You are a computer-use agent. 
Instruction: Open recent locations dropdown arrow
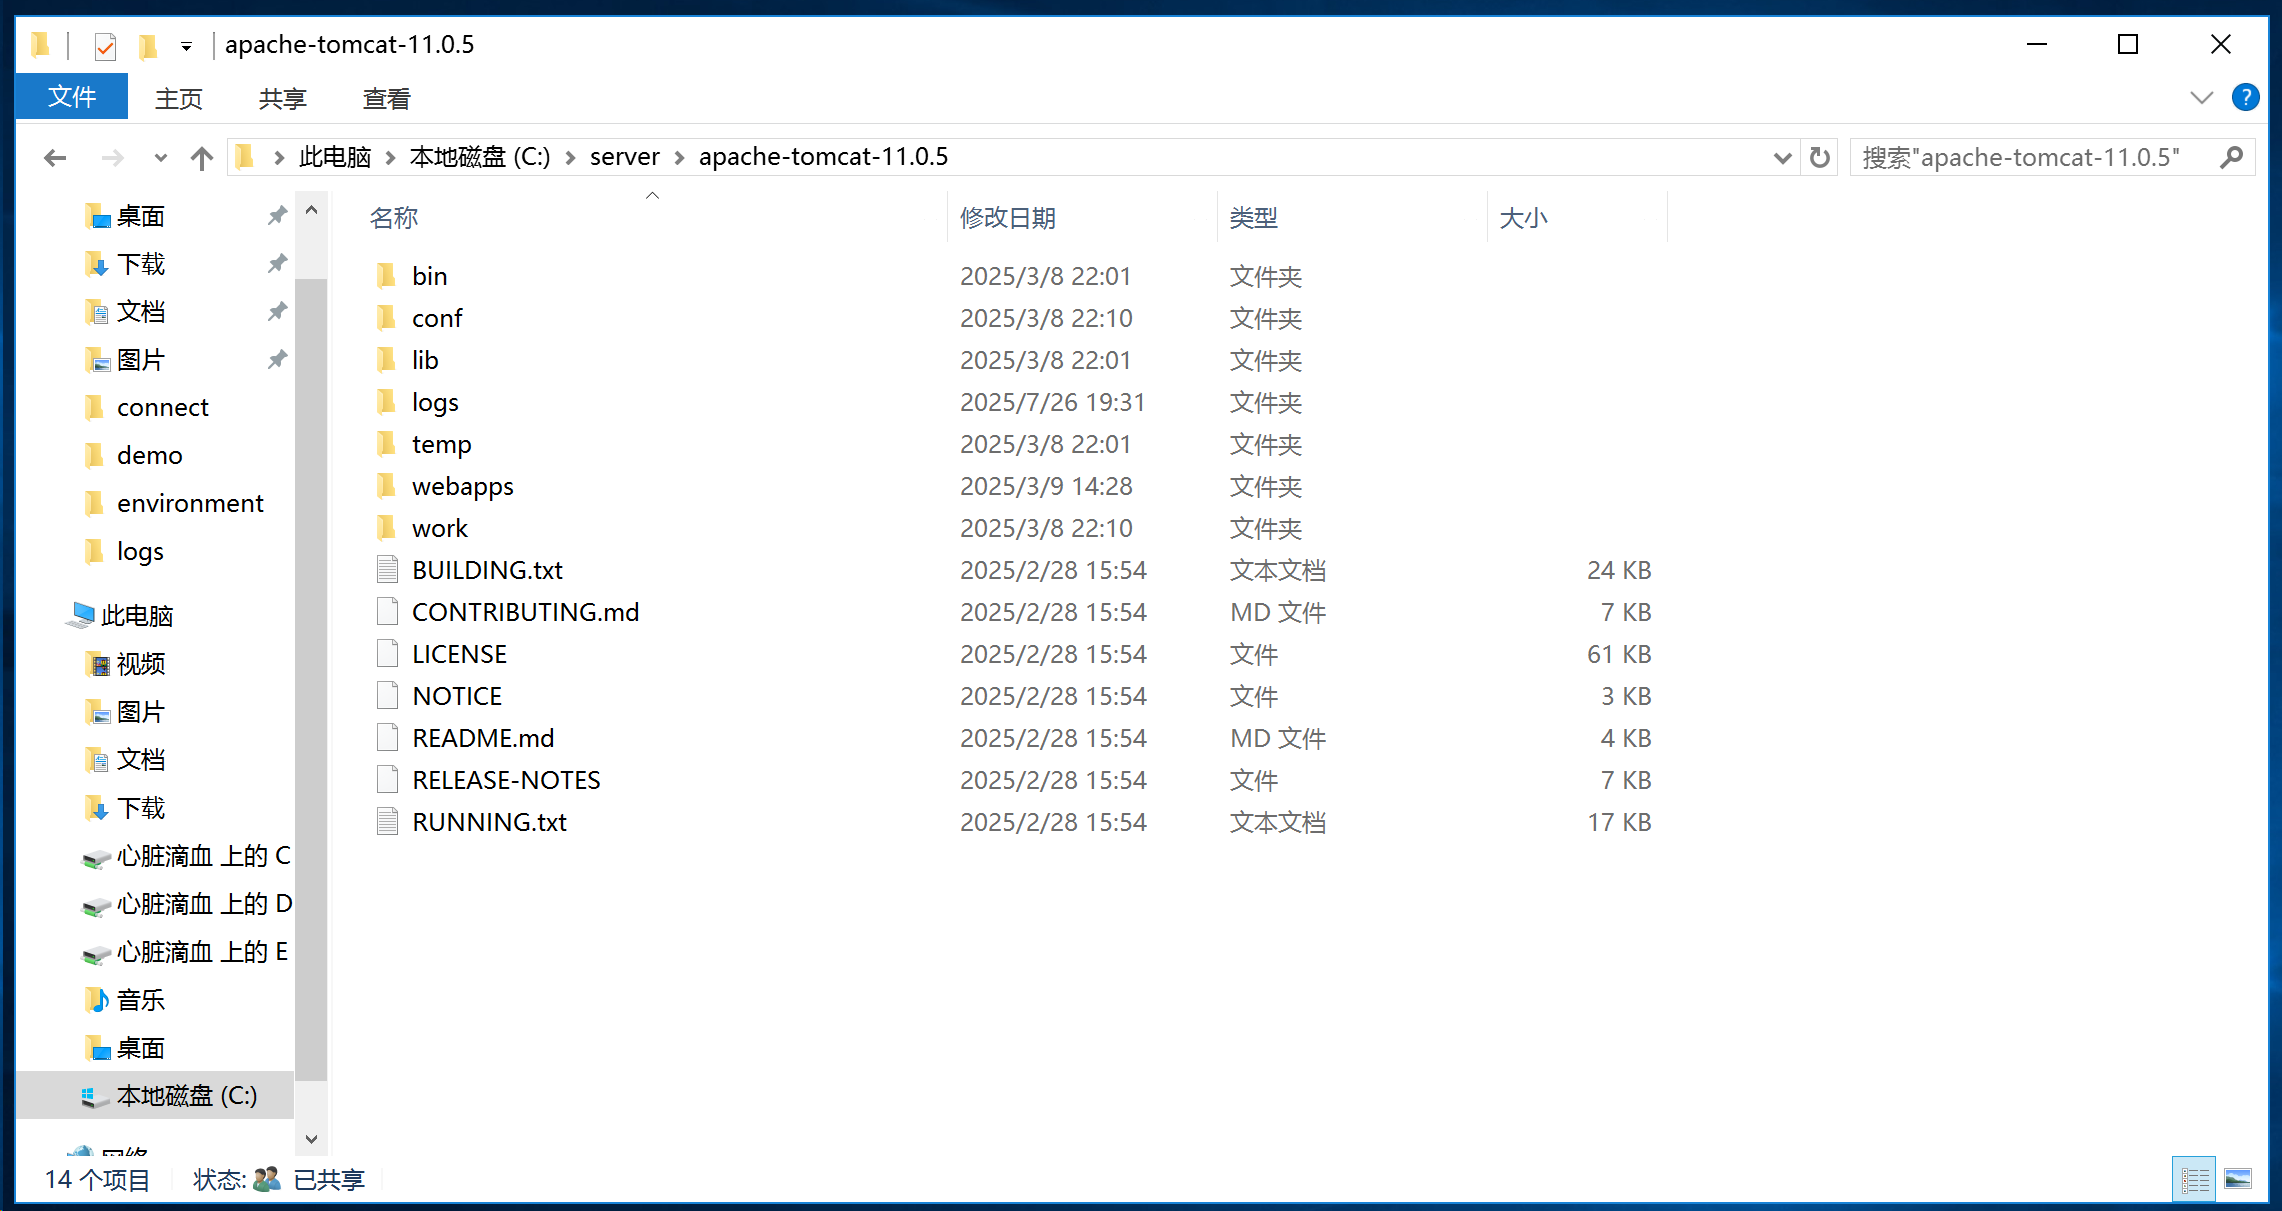point(160,158)
